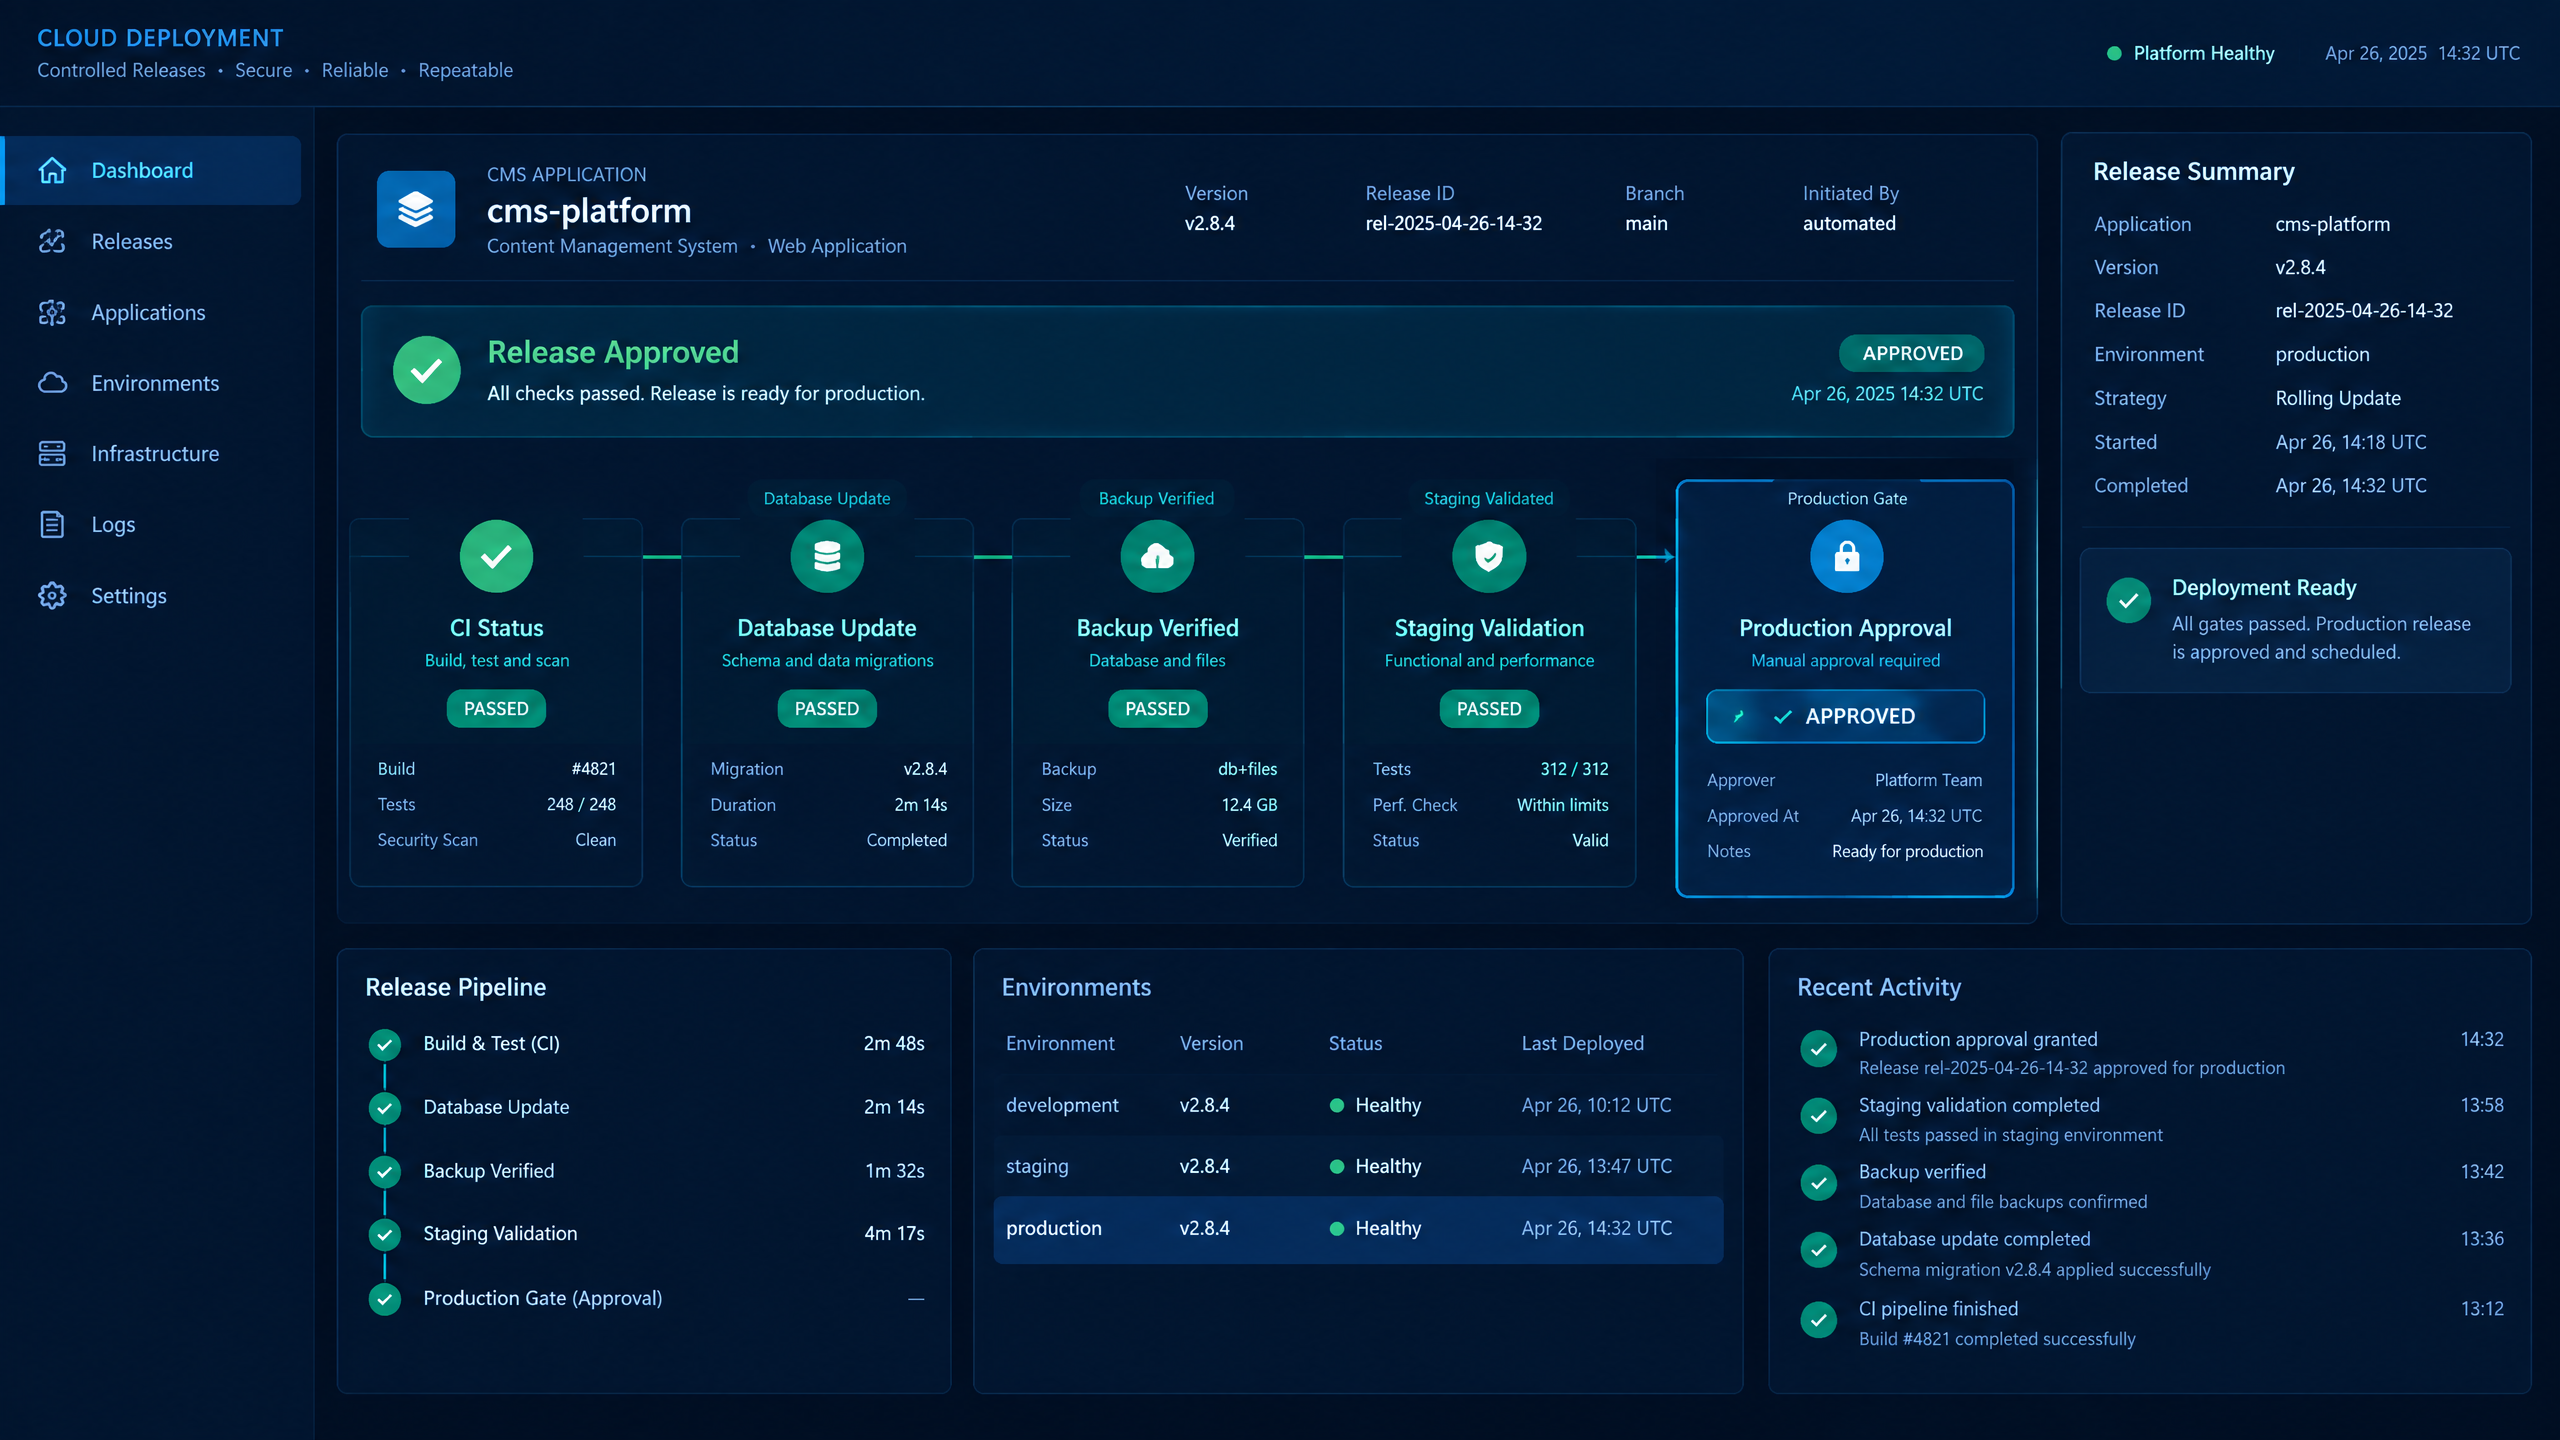Click the Backup Verified cloud icon

click(x=1157, y=556)
